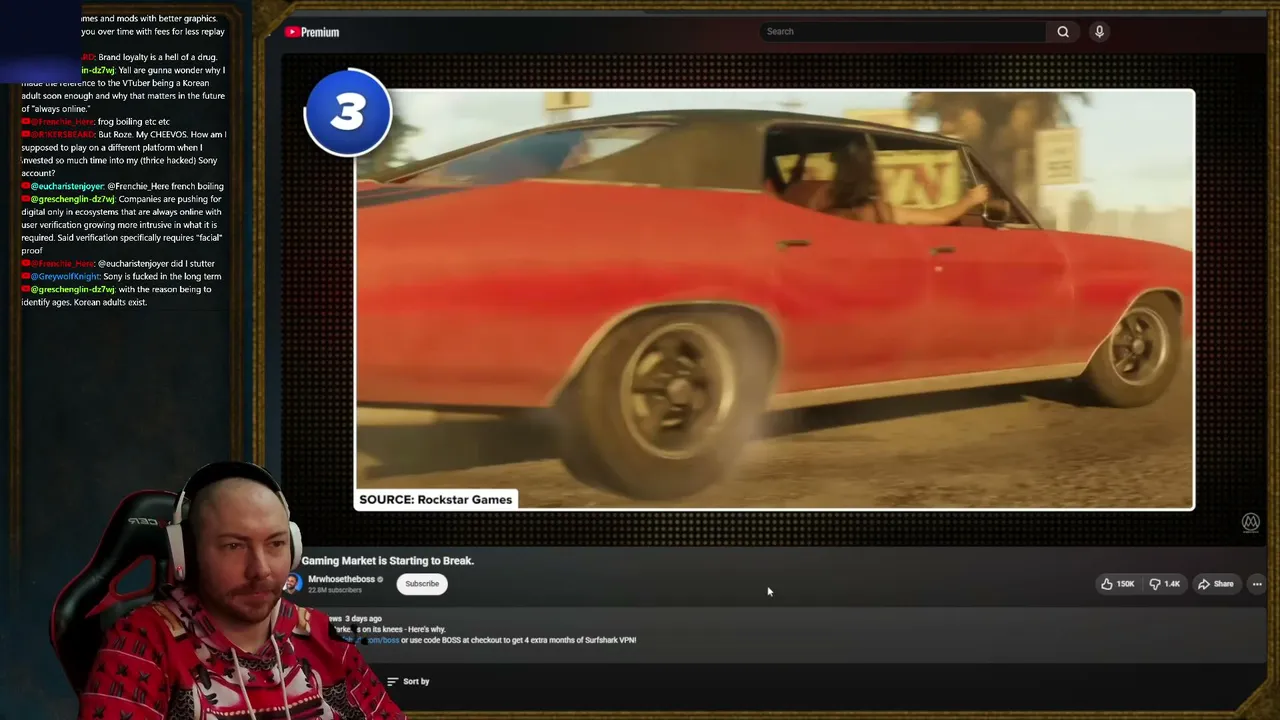The height and width of the screenshot is (720, 1280).
Task: Open the Share dialog for the video
Action: [x=1216, y=584]
